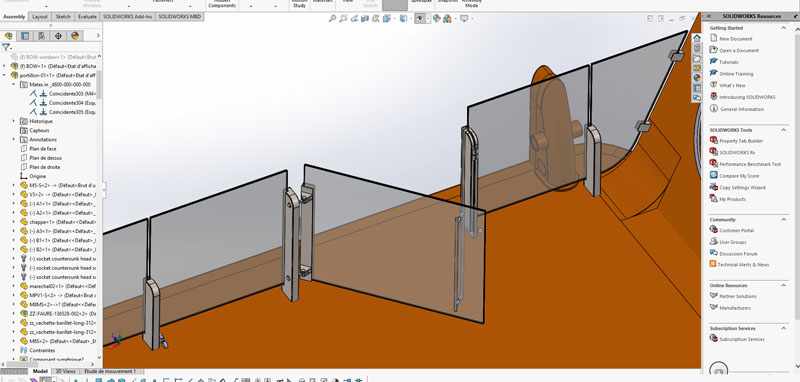Switch to the 3D Views bottom tab
800x382 pixels.
(x=65, y=371)
